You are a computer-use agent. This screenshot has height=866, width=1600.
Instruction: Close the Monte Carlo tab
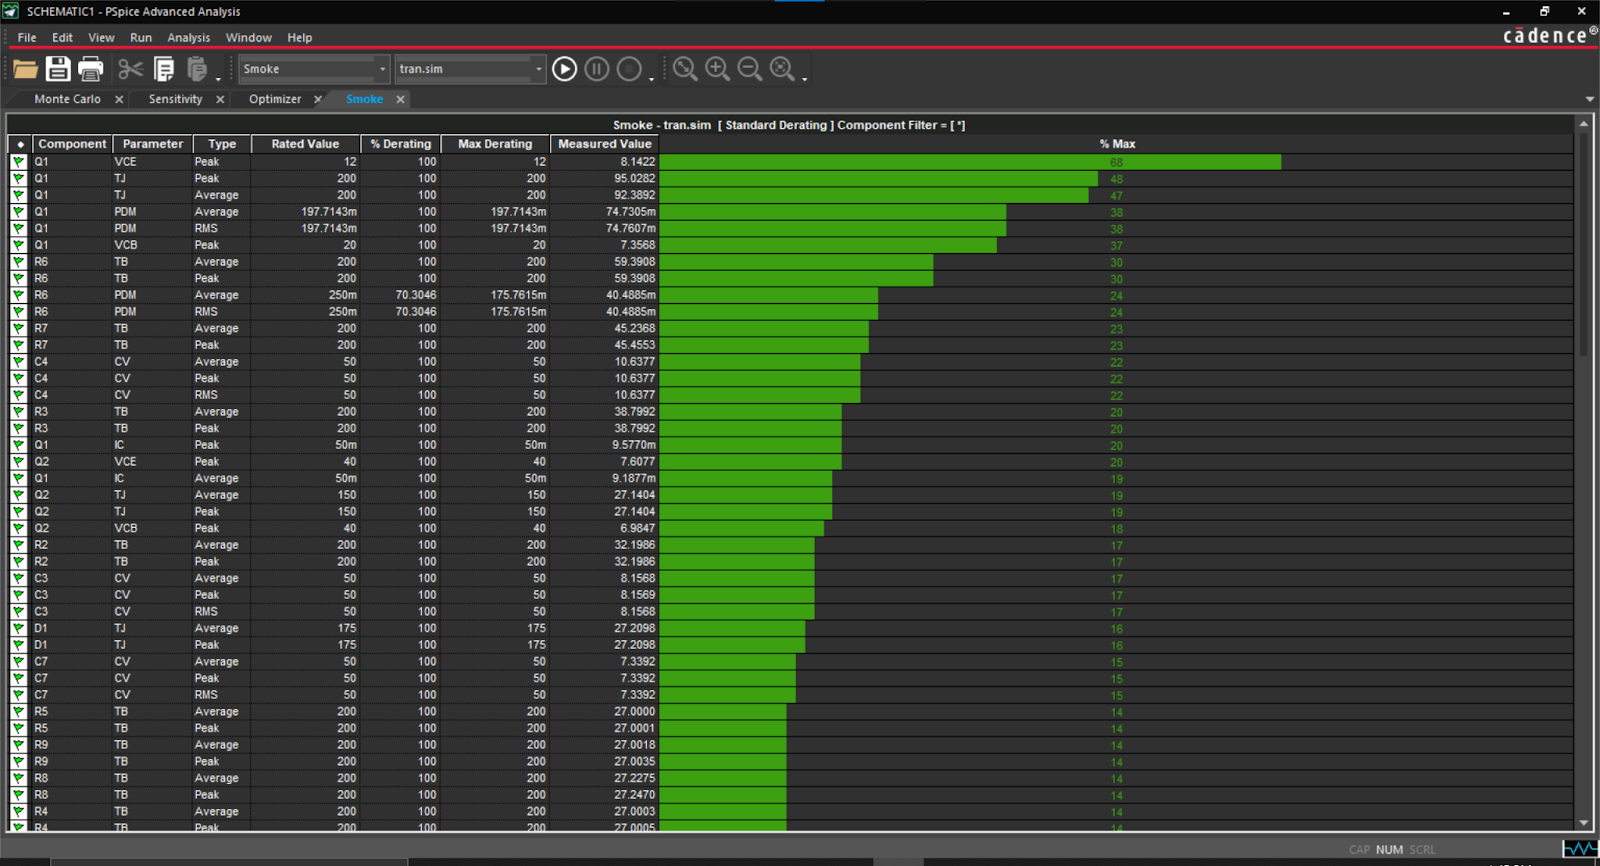[119, 99]
